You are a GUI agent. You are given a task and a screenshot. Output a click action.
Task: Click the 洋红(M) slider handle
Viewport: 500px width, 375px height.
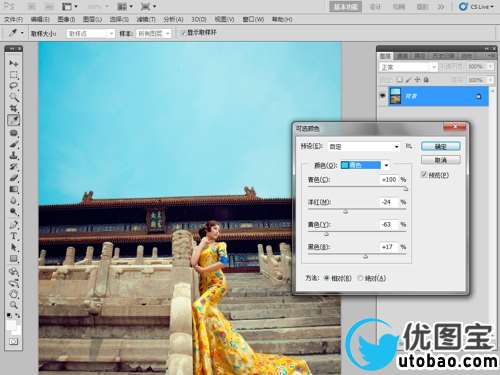(346, 211)
